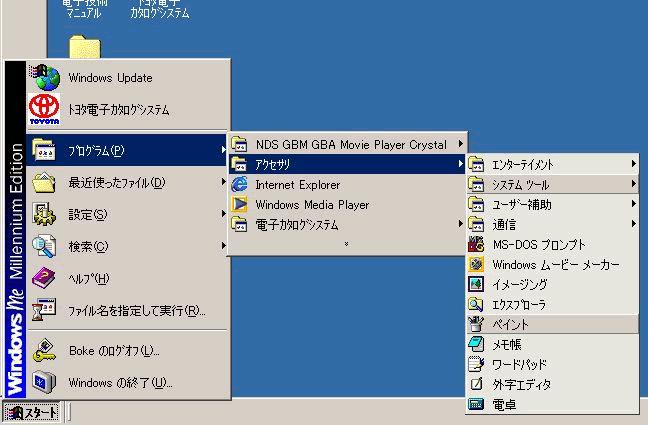Click the NDS GBM GBA Movie Player folder icon
The height and width of the screenshot is (425, 648).
pos(239,144)
